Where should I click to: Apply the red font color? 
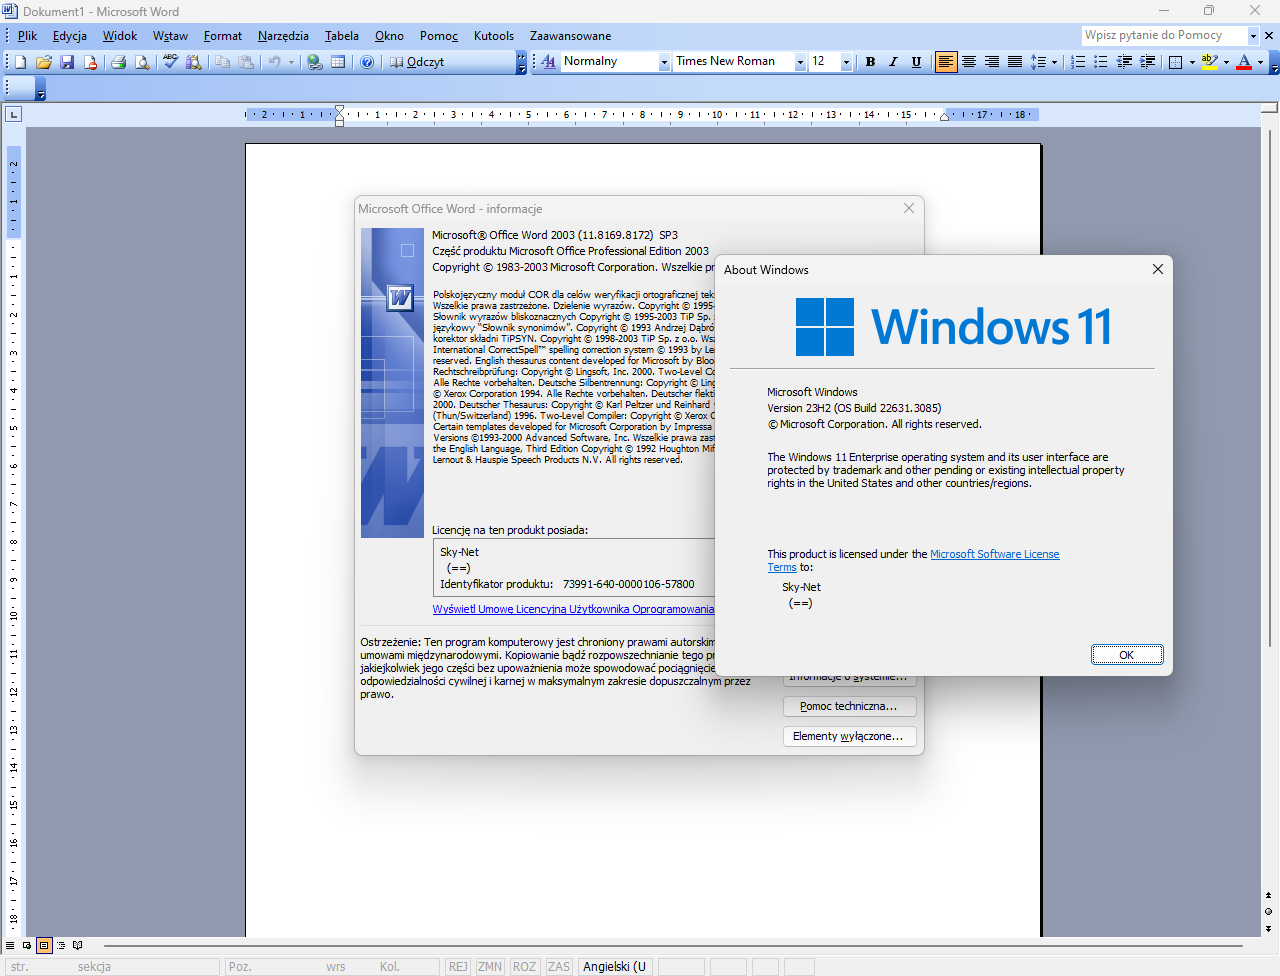tap(1244, 62)
